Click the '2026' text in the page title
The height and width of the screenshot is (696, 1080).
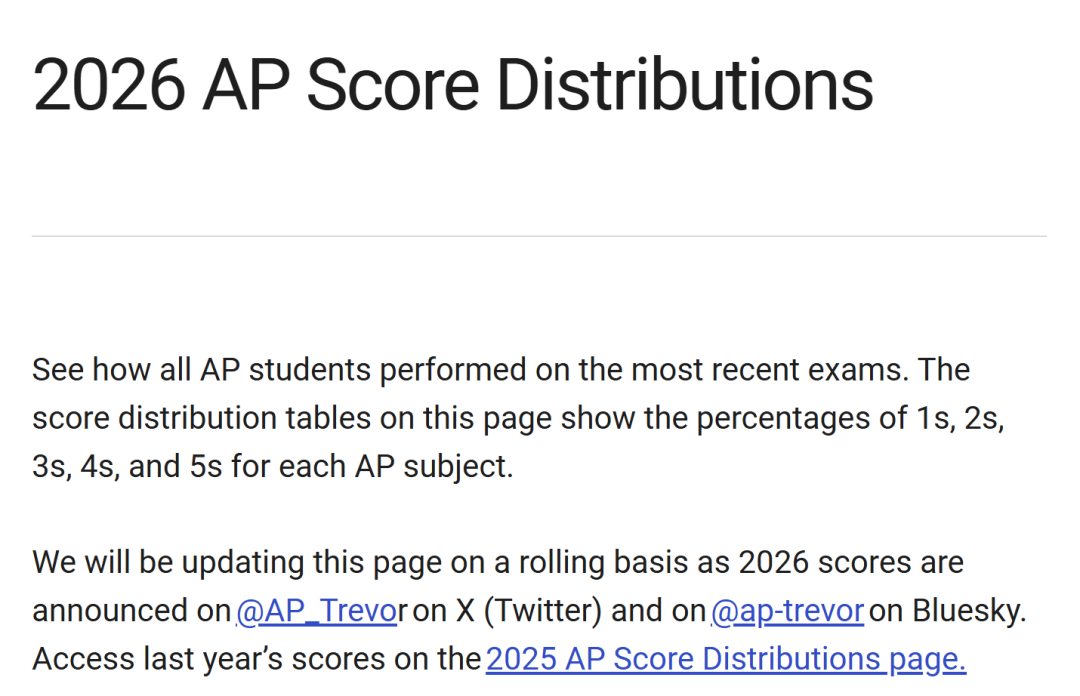point(109,85)
